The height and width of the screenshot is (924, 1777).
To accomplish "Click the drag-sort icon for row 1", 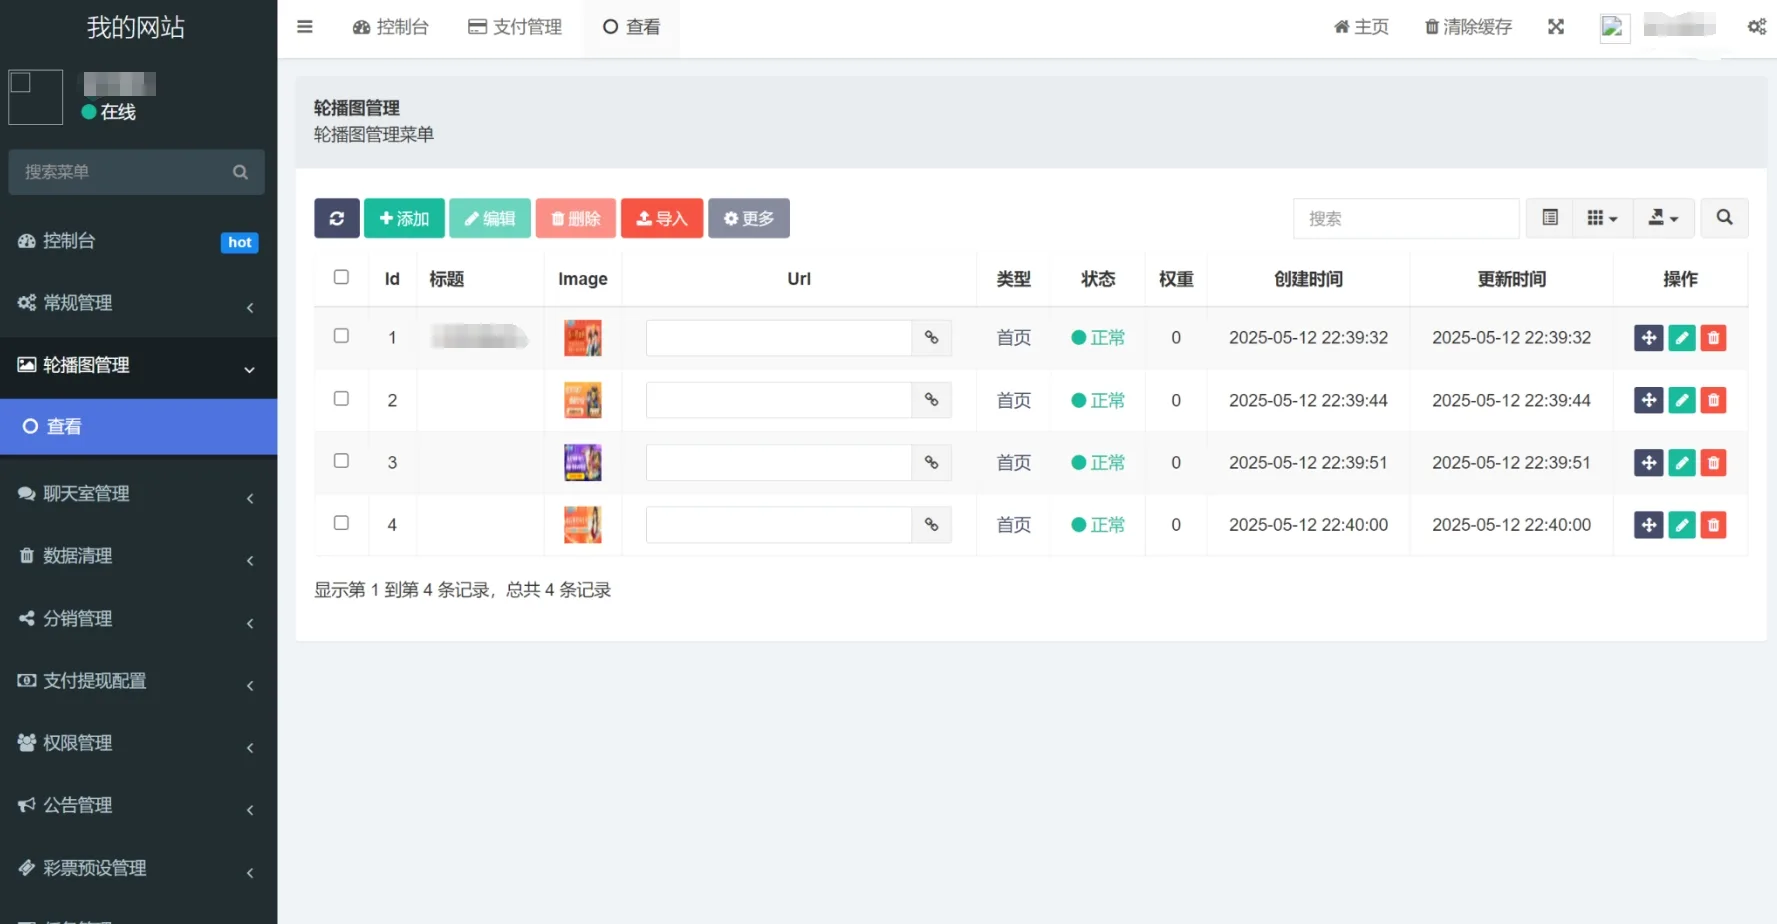I will pos(1648,338).
